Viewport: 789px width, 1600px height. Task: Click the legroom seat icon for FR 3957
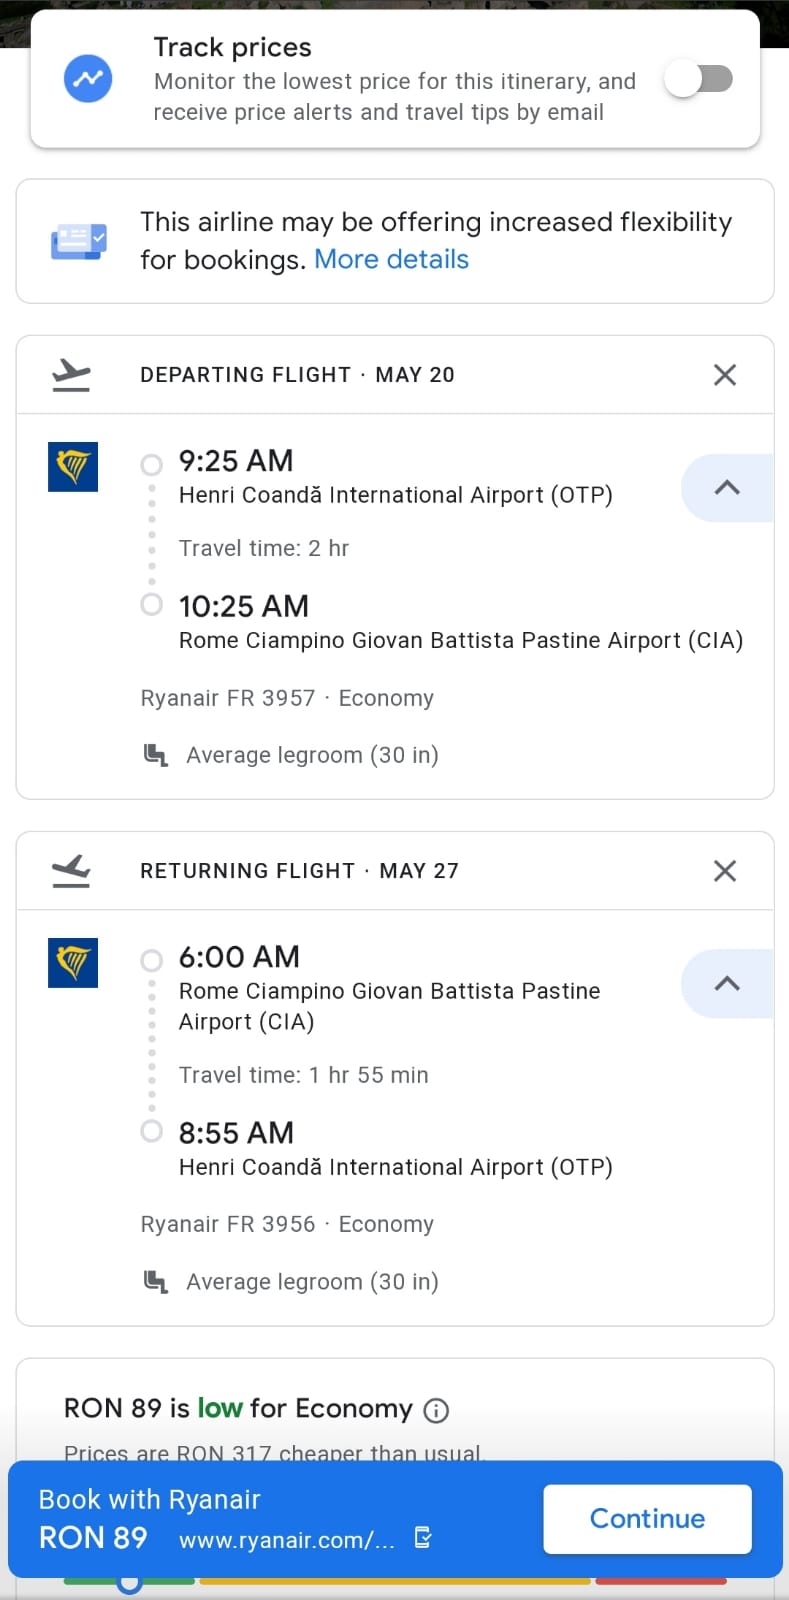click(x=156, y=755)
